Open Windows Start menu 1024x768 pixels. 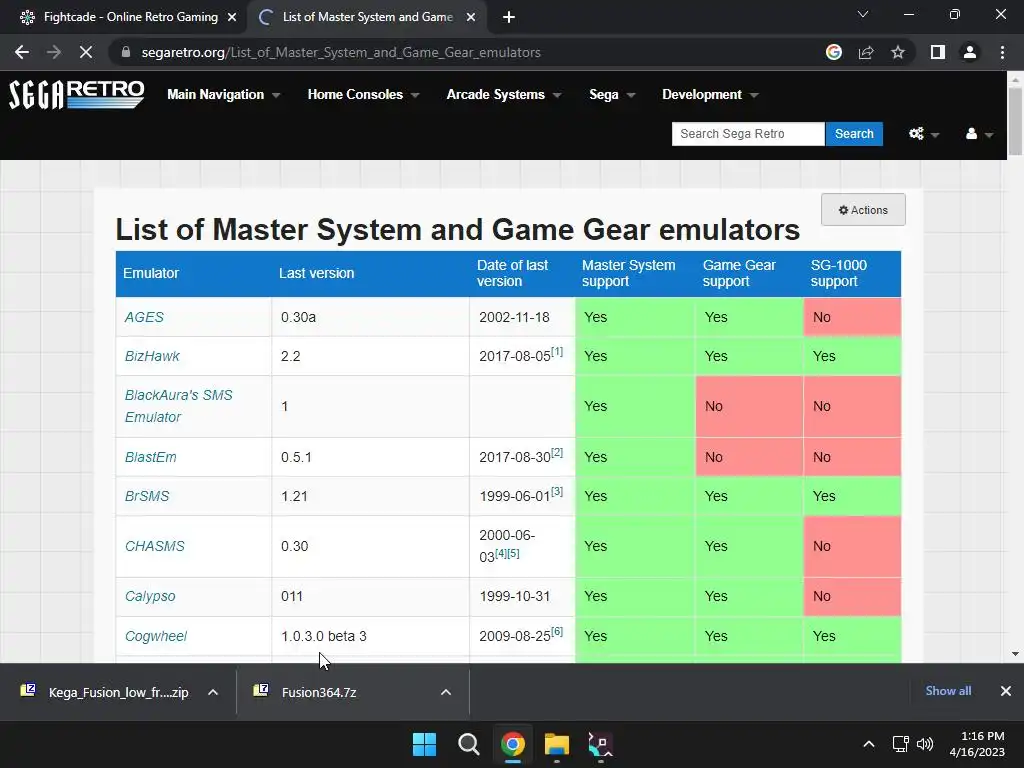[424, 744]
